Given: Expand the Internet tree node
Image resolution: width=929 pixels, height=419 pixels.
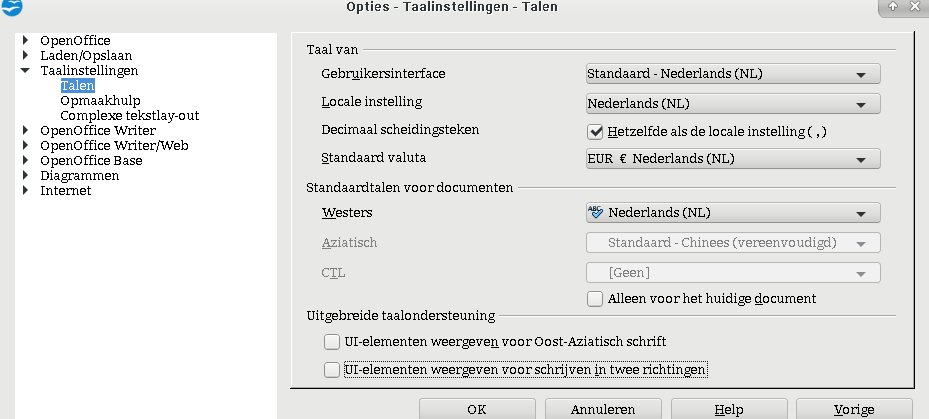Looking at the screenshot, I should point(25,191).
